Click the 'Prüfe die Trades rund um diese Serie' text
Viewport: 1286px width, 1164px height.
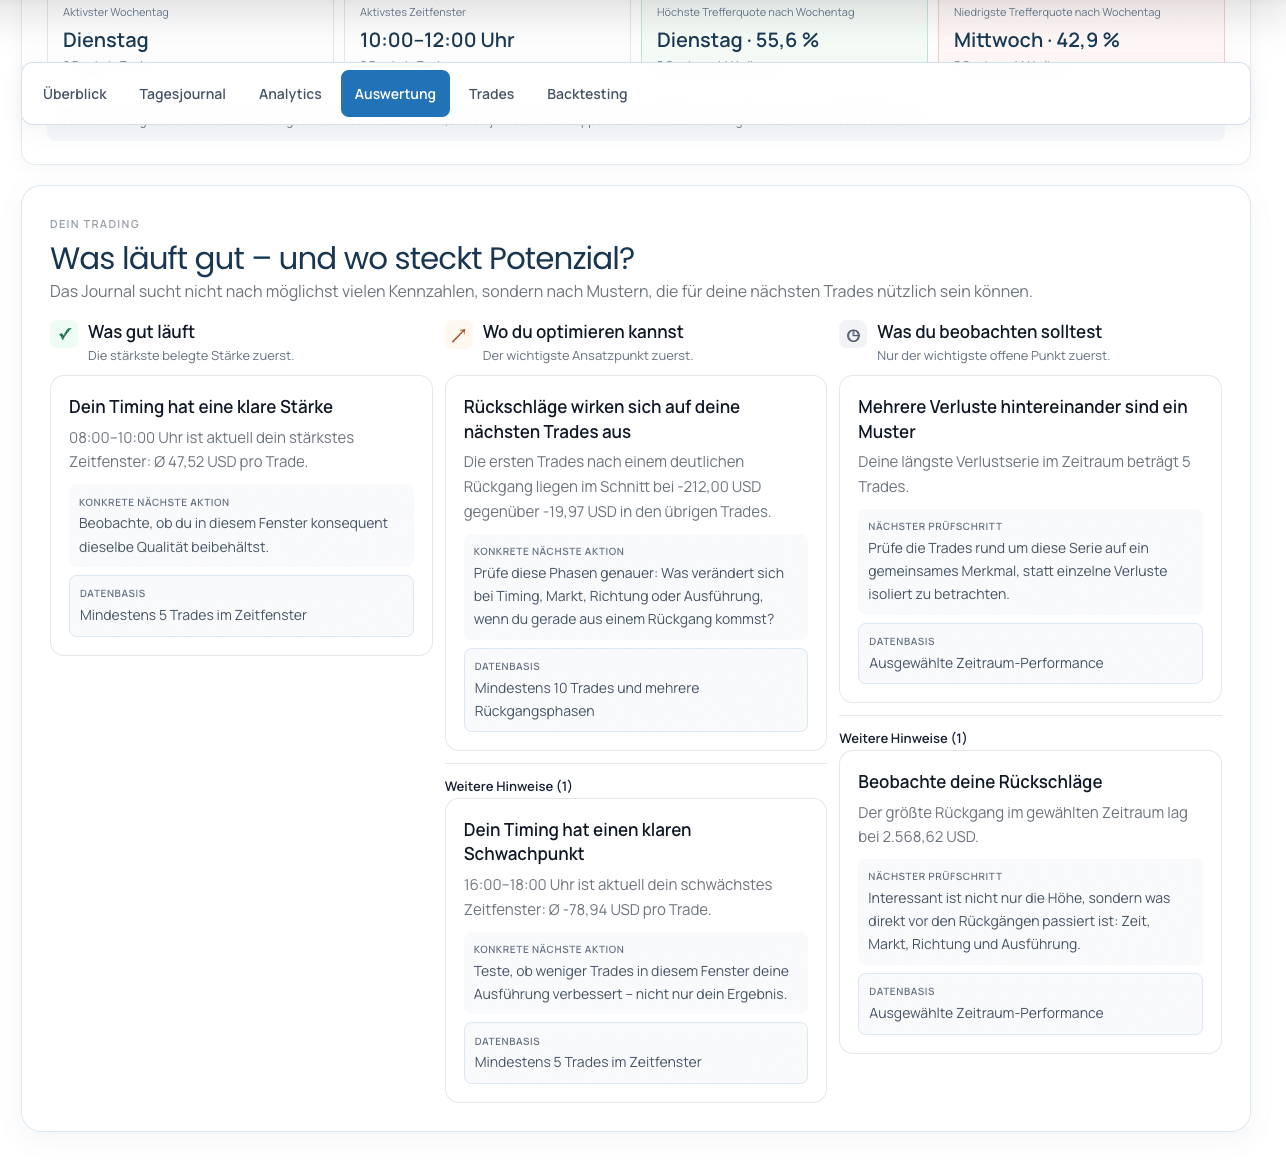click(x=1018, y=571)
